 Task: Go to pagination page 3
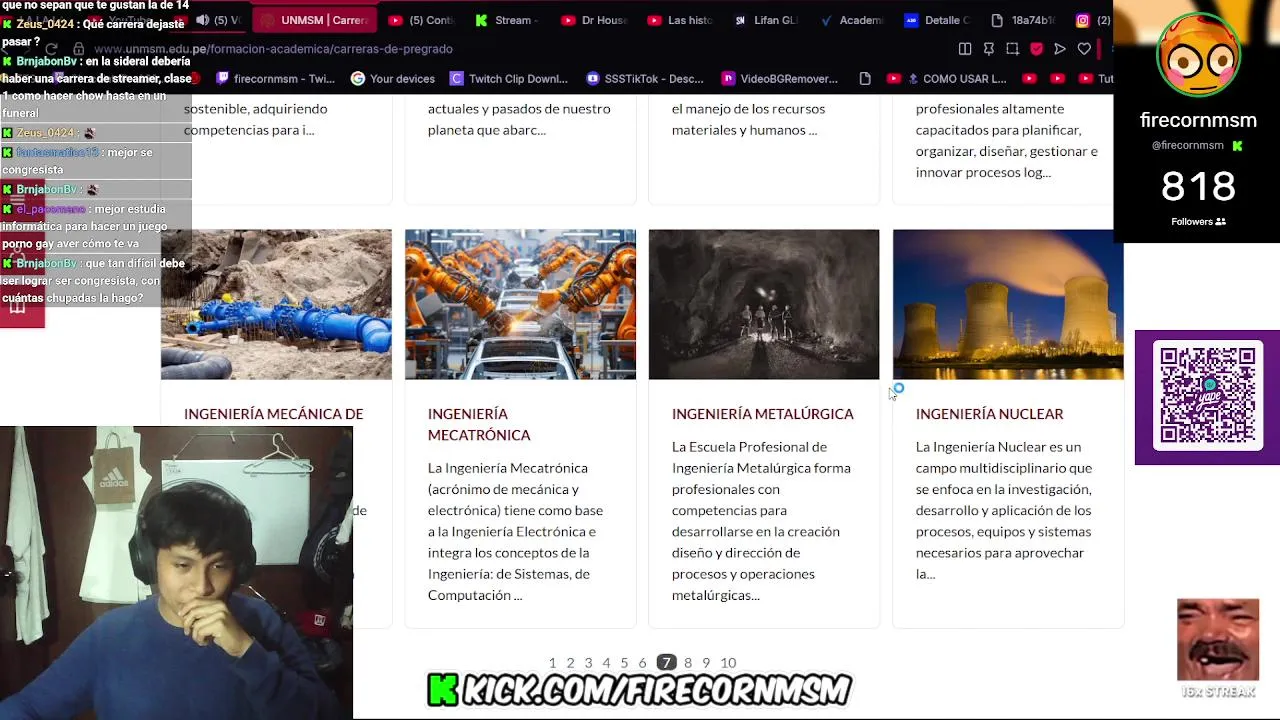coord(588,663)
